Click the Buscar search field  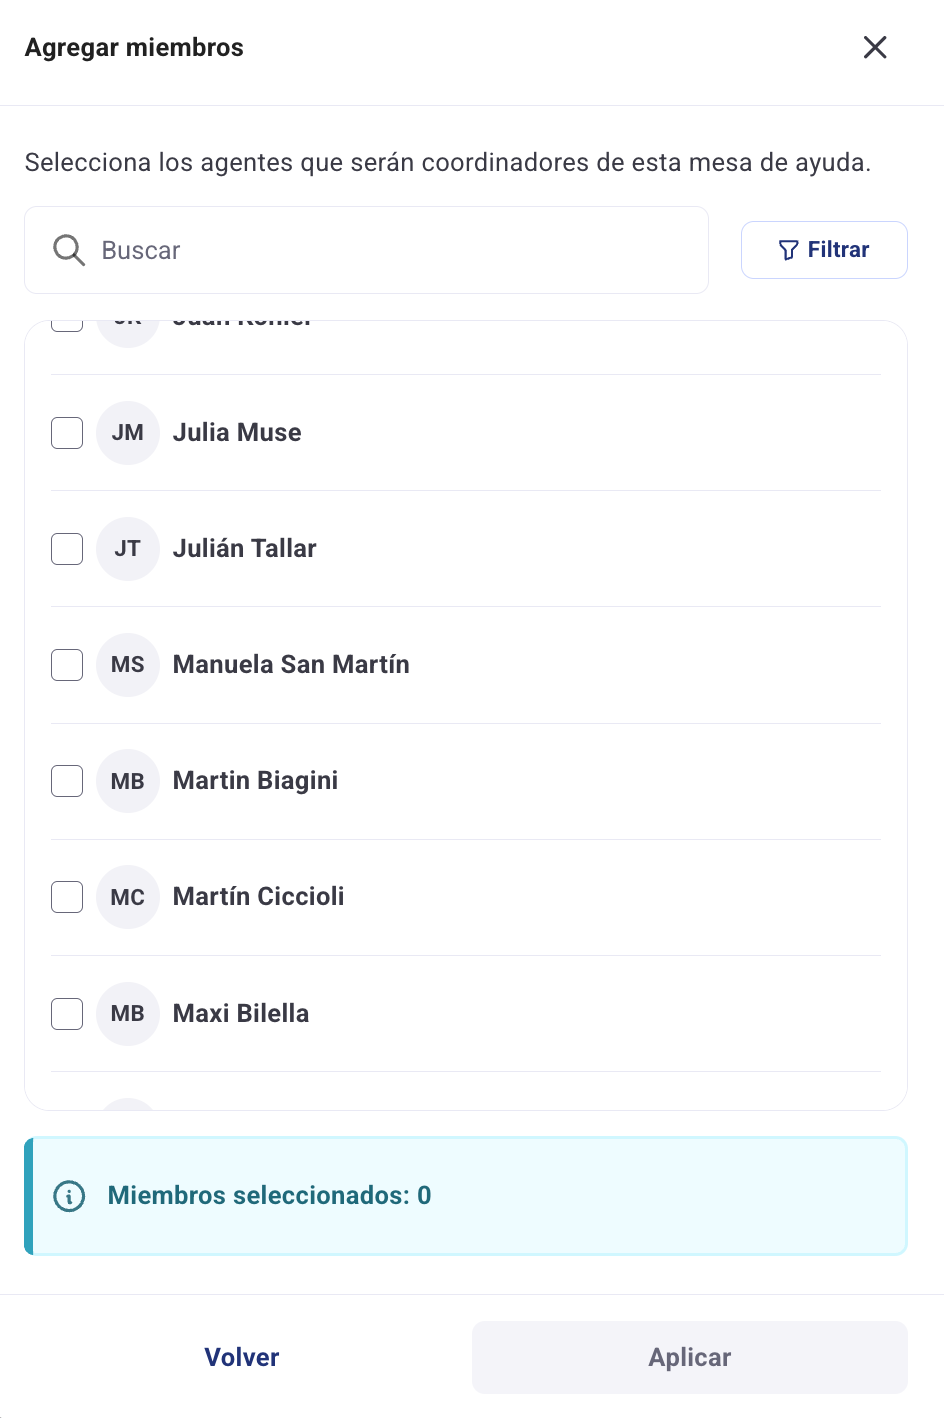tap(400, 250)
